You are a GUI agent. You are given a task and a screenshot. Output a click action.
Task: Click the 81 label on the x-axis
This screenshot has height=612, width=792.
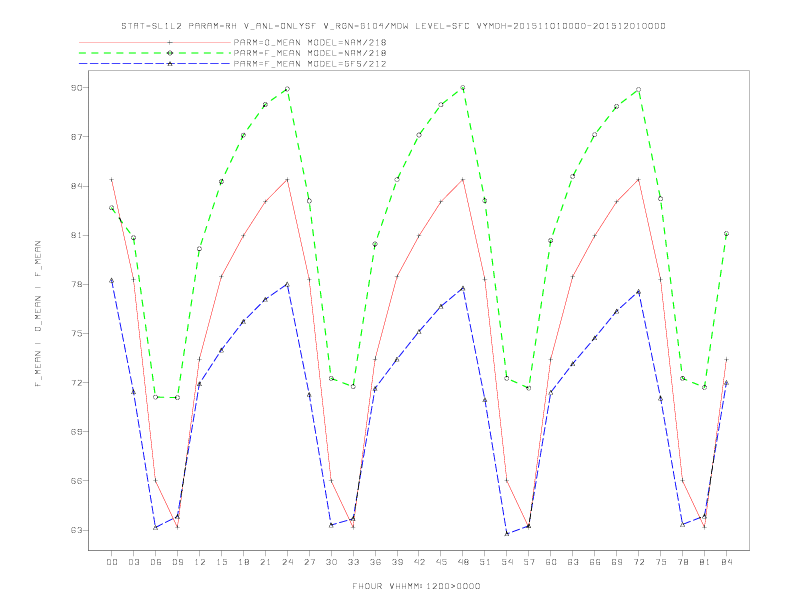click(705, 562)
